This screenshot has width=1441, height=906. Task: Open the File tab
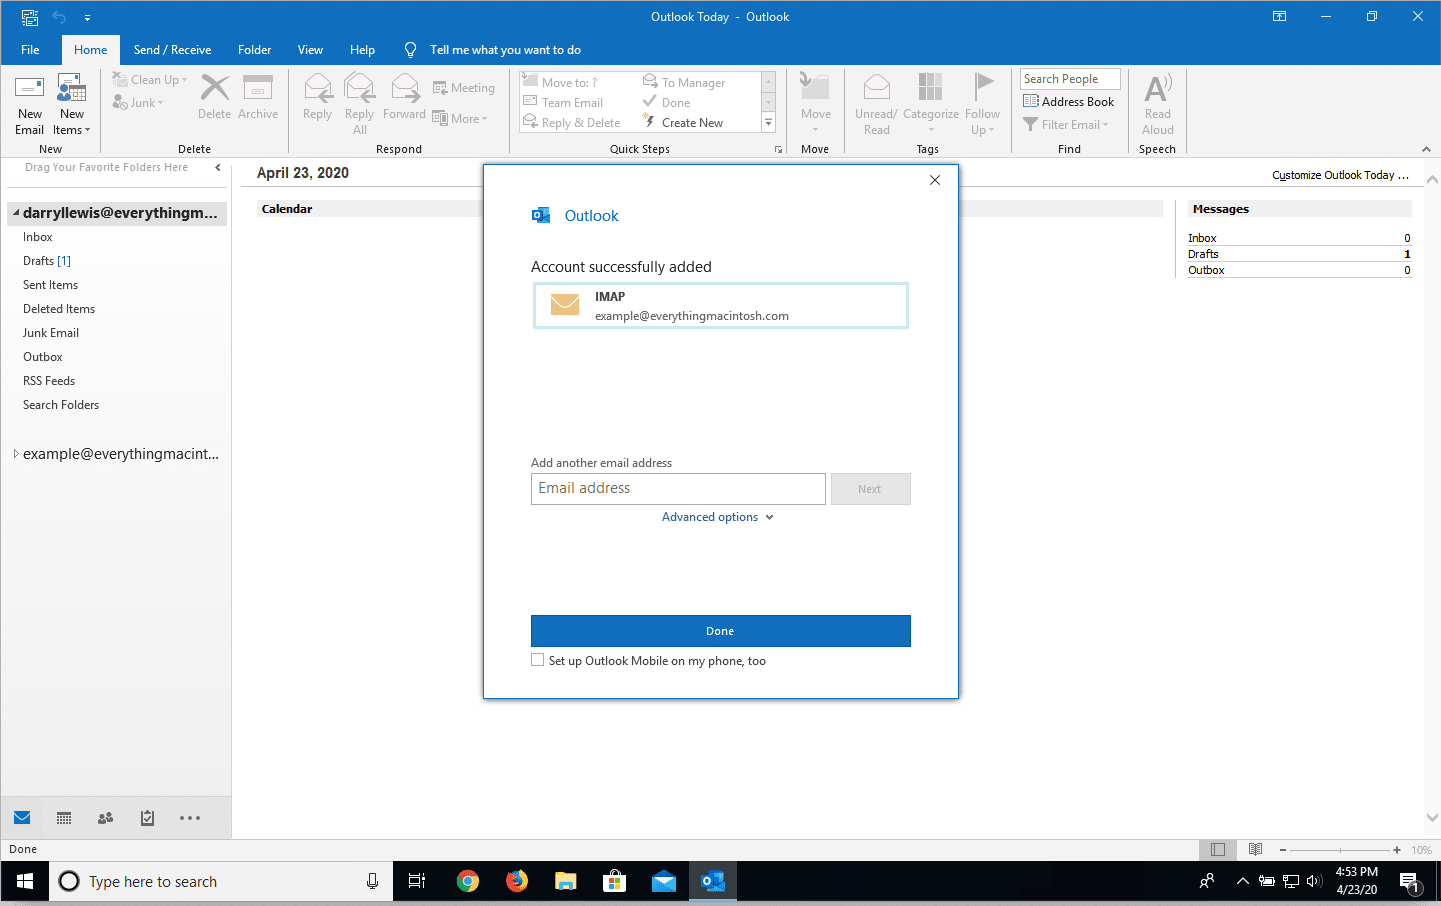click(x=31, y=50)
